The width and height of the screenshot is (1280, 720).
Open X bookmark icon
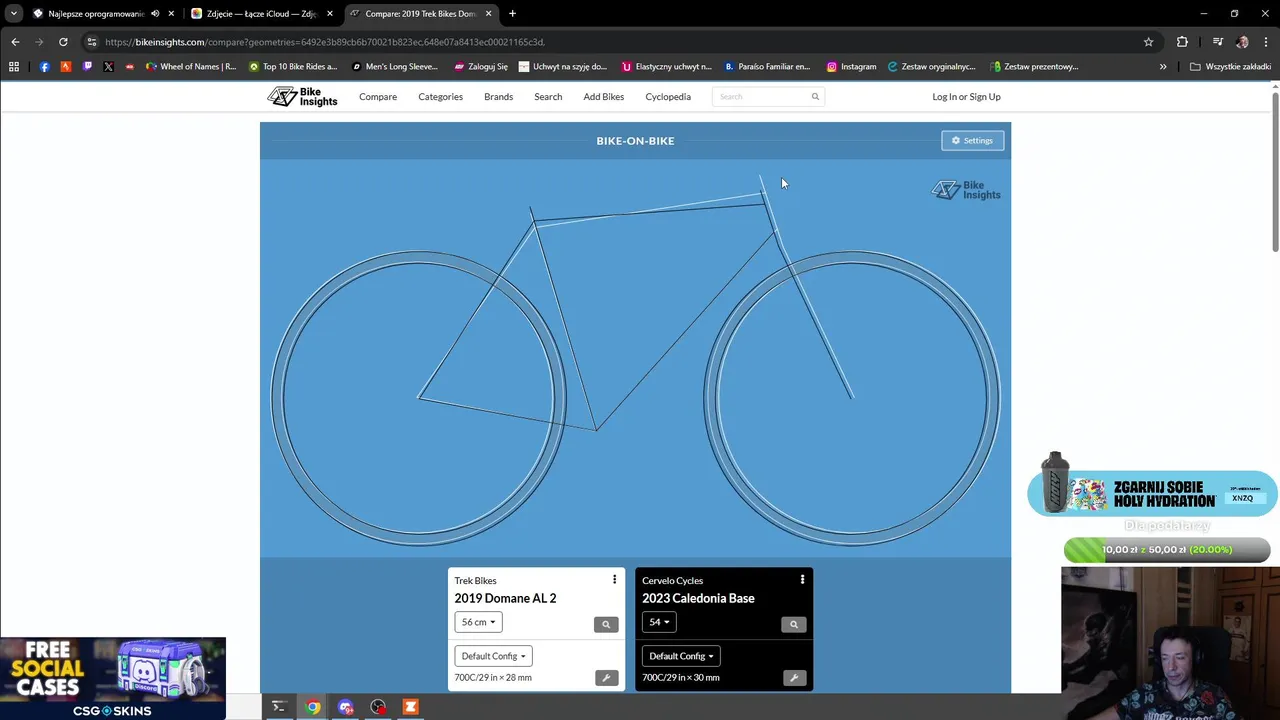(x=108, y=67)
